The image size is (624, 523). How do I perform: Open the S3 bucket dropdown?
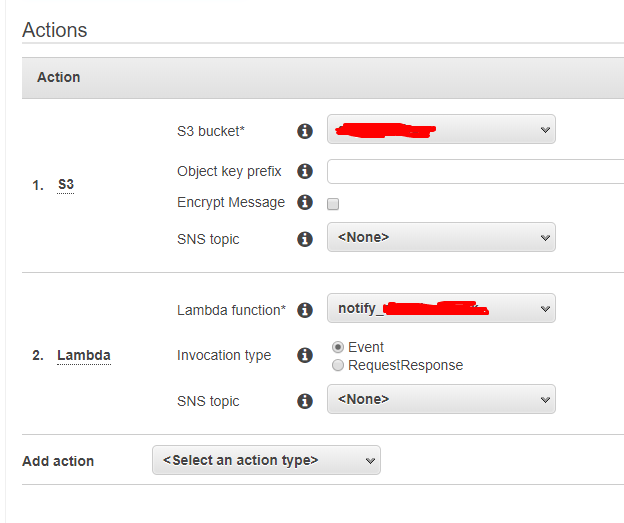[x=441, y=129]
